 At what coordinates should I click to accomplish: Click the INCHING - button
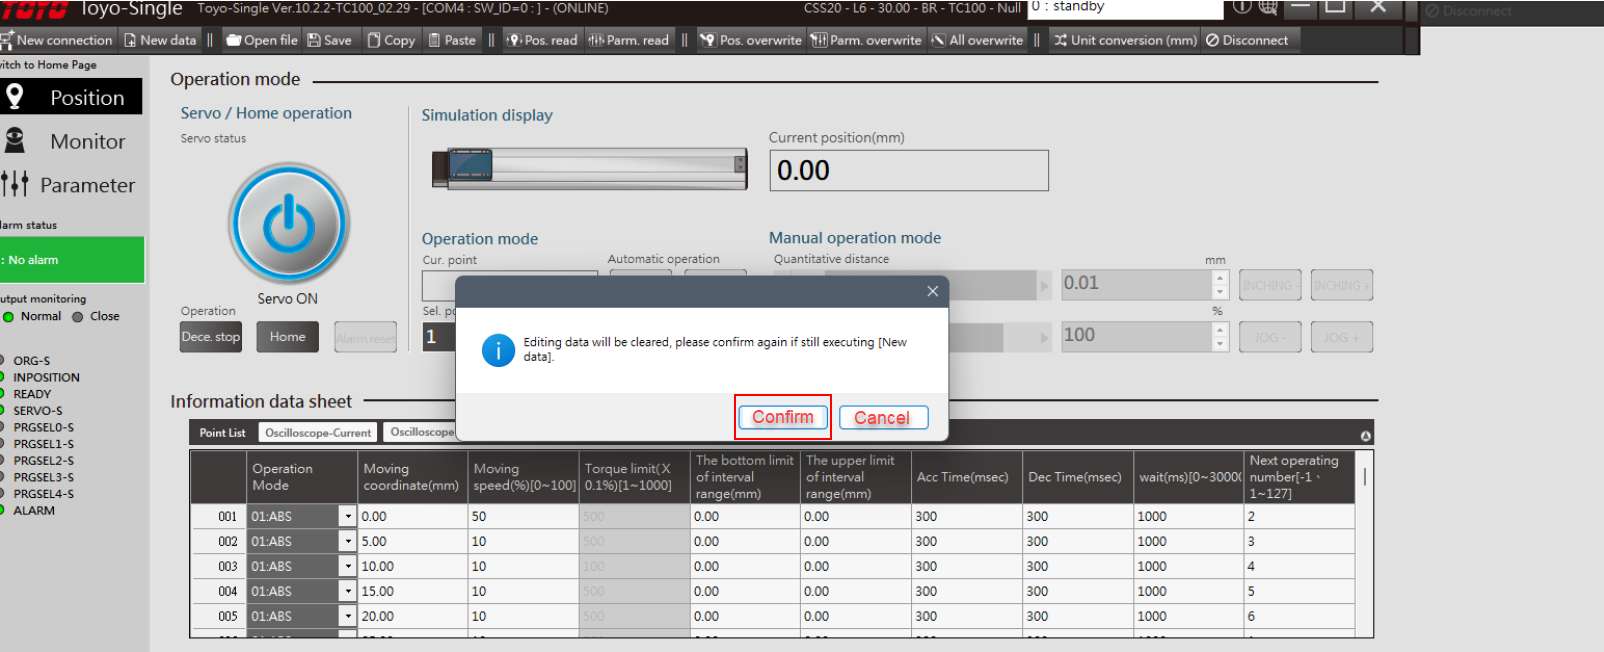(1270, 285)
